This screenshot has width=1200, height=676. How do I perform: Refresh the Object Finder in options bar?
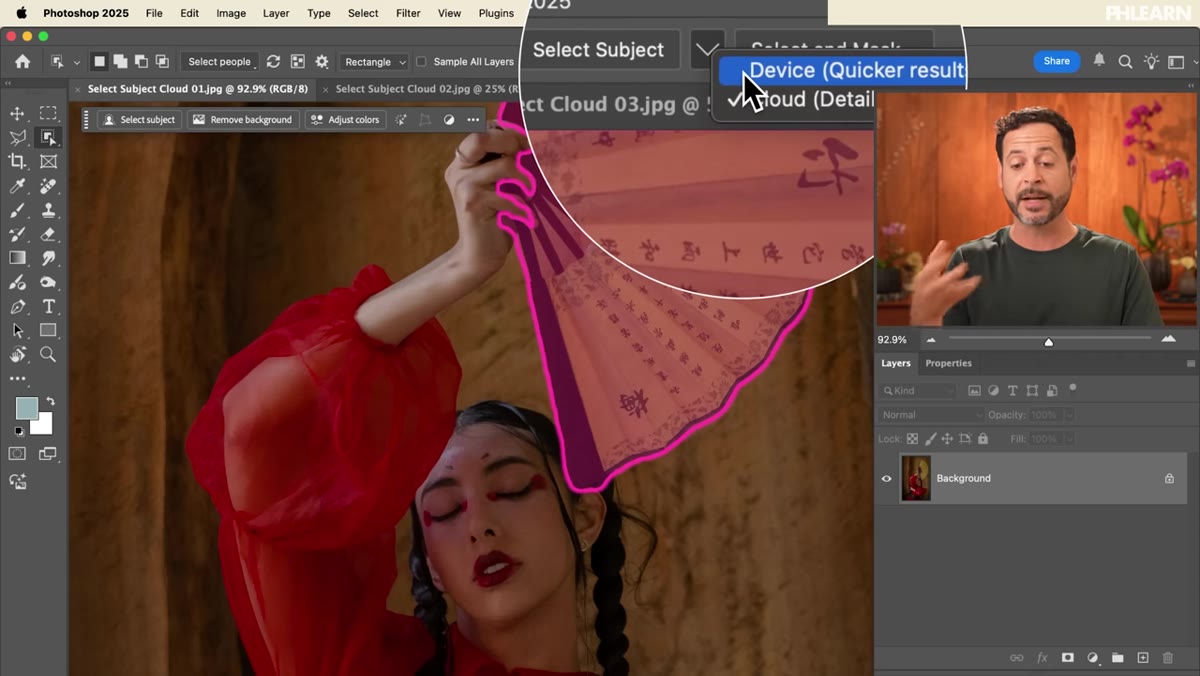coord(273,61)
